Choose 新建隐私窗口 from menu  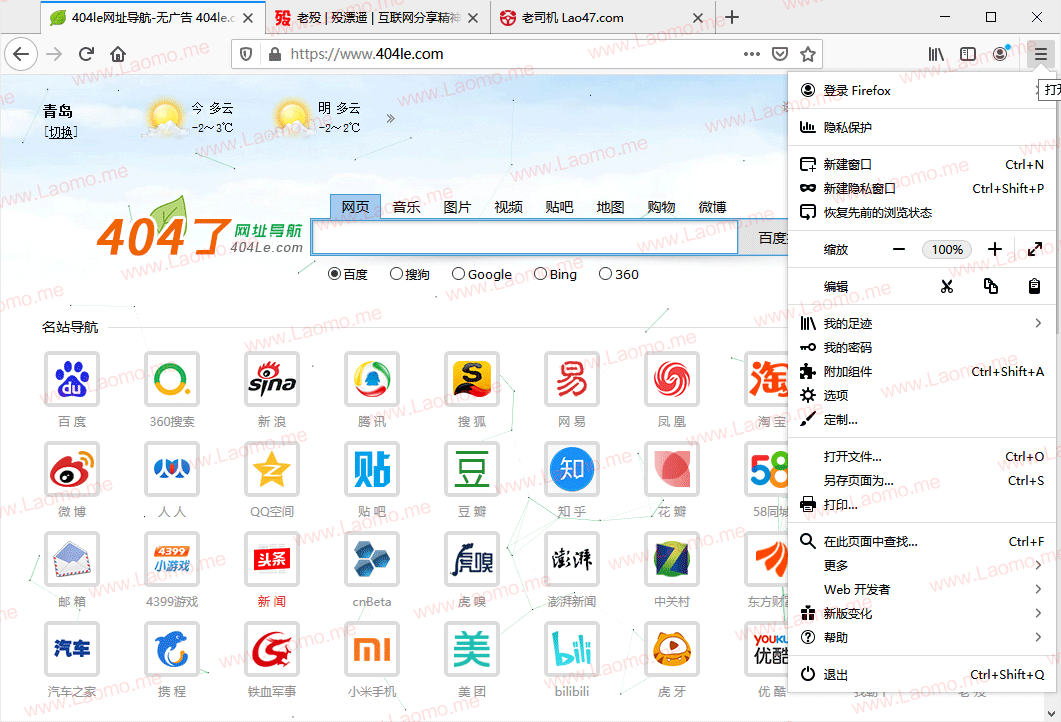coord(922,189)
